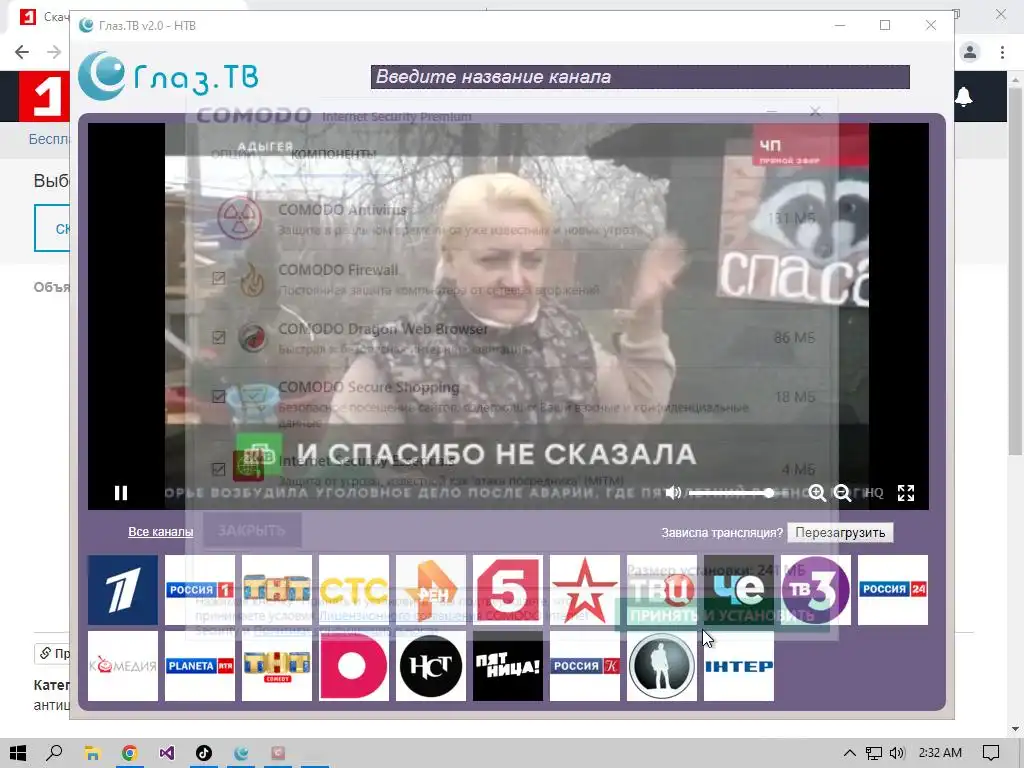Open taskbar search magnifier
Screen dimensions: 1024x768
click(55, 753)
